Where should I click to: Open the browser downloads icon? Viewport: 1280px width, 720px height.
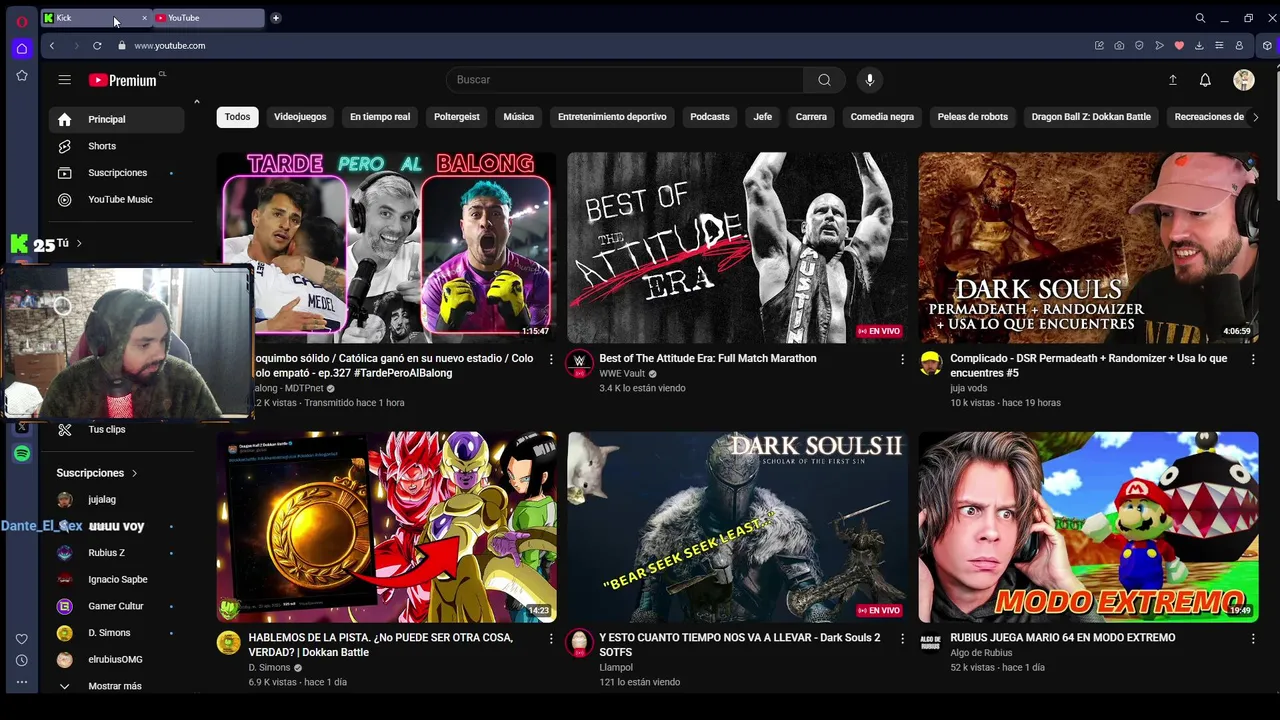pos(1199,46)
